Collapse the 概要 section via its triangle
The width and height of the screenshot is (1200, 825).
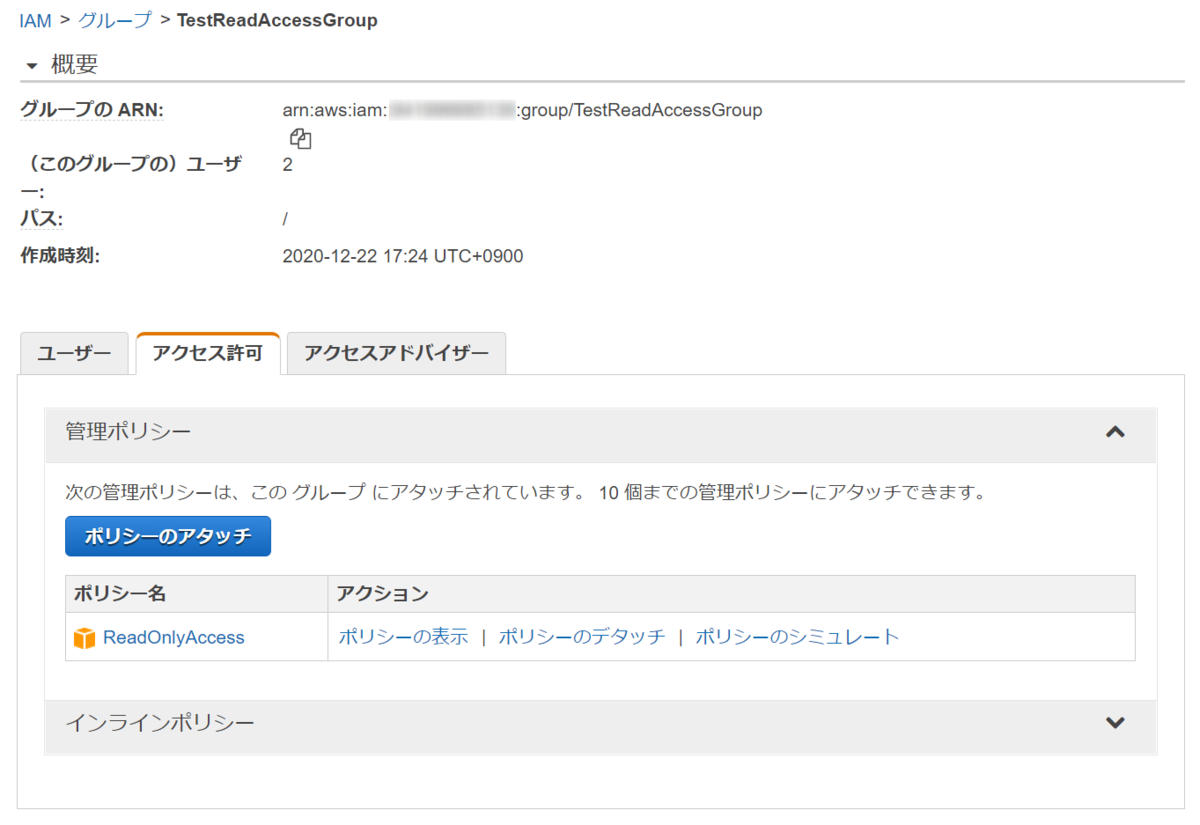(x=32, y=64)
